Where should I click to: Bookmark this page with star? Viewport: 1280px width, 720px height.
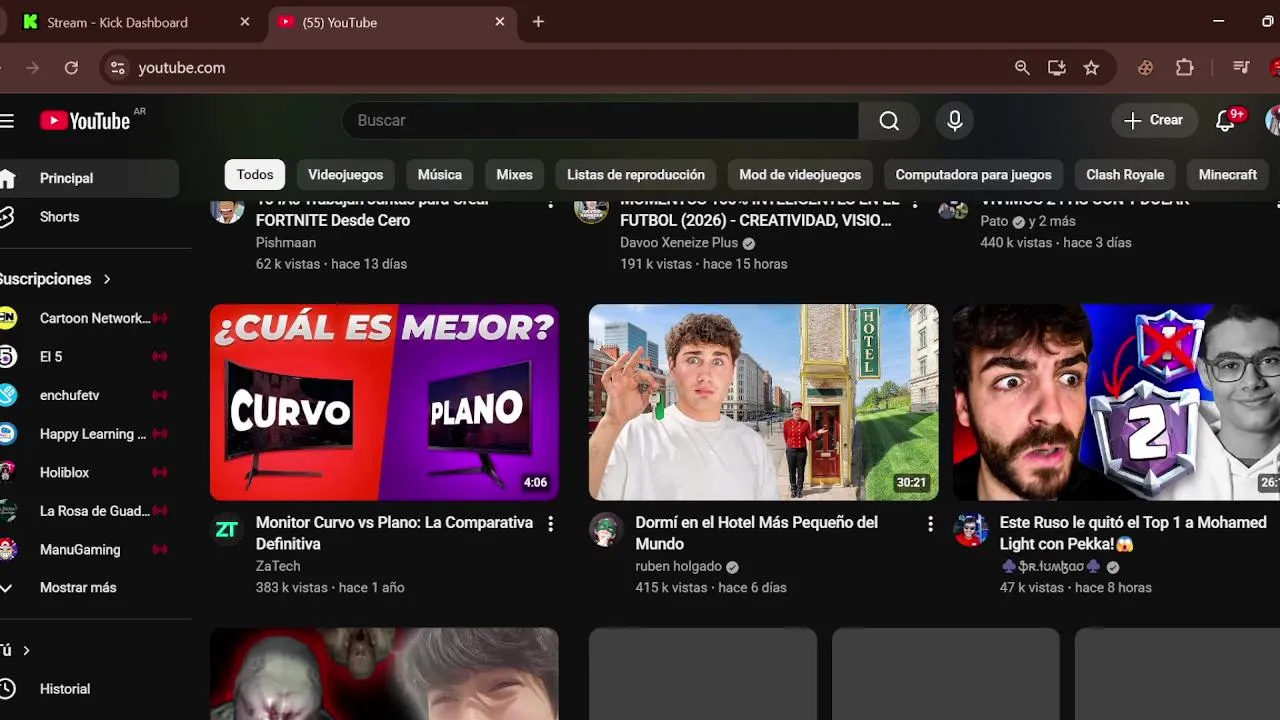pos(1091,68)
